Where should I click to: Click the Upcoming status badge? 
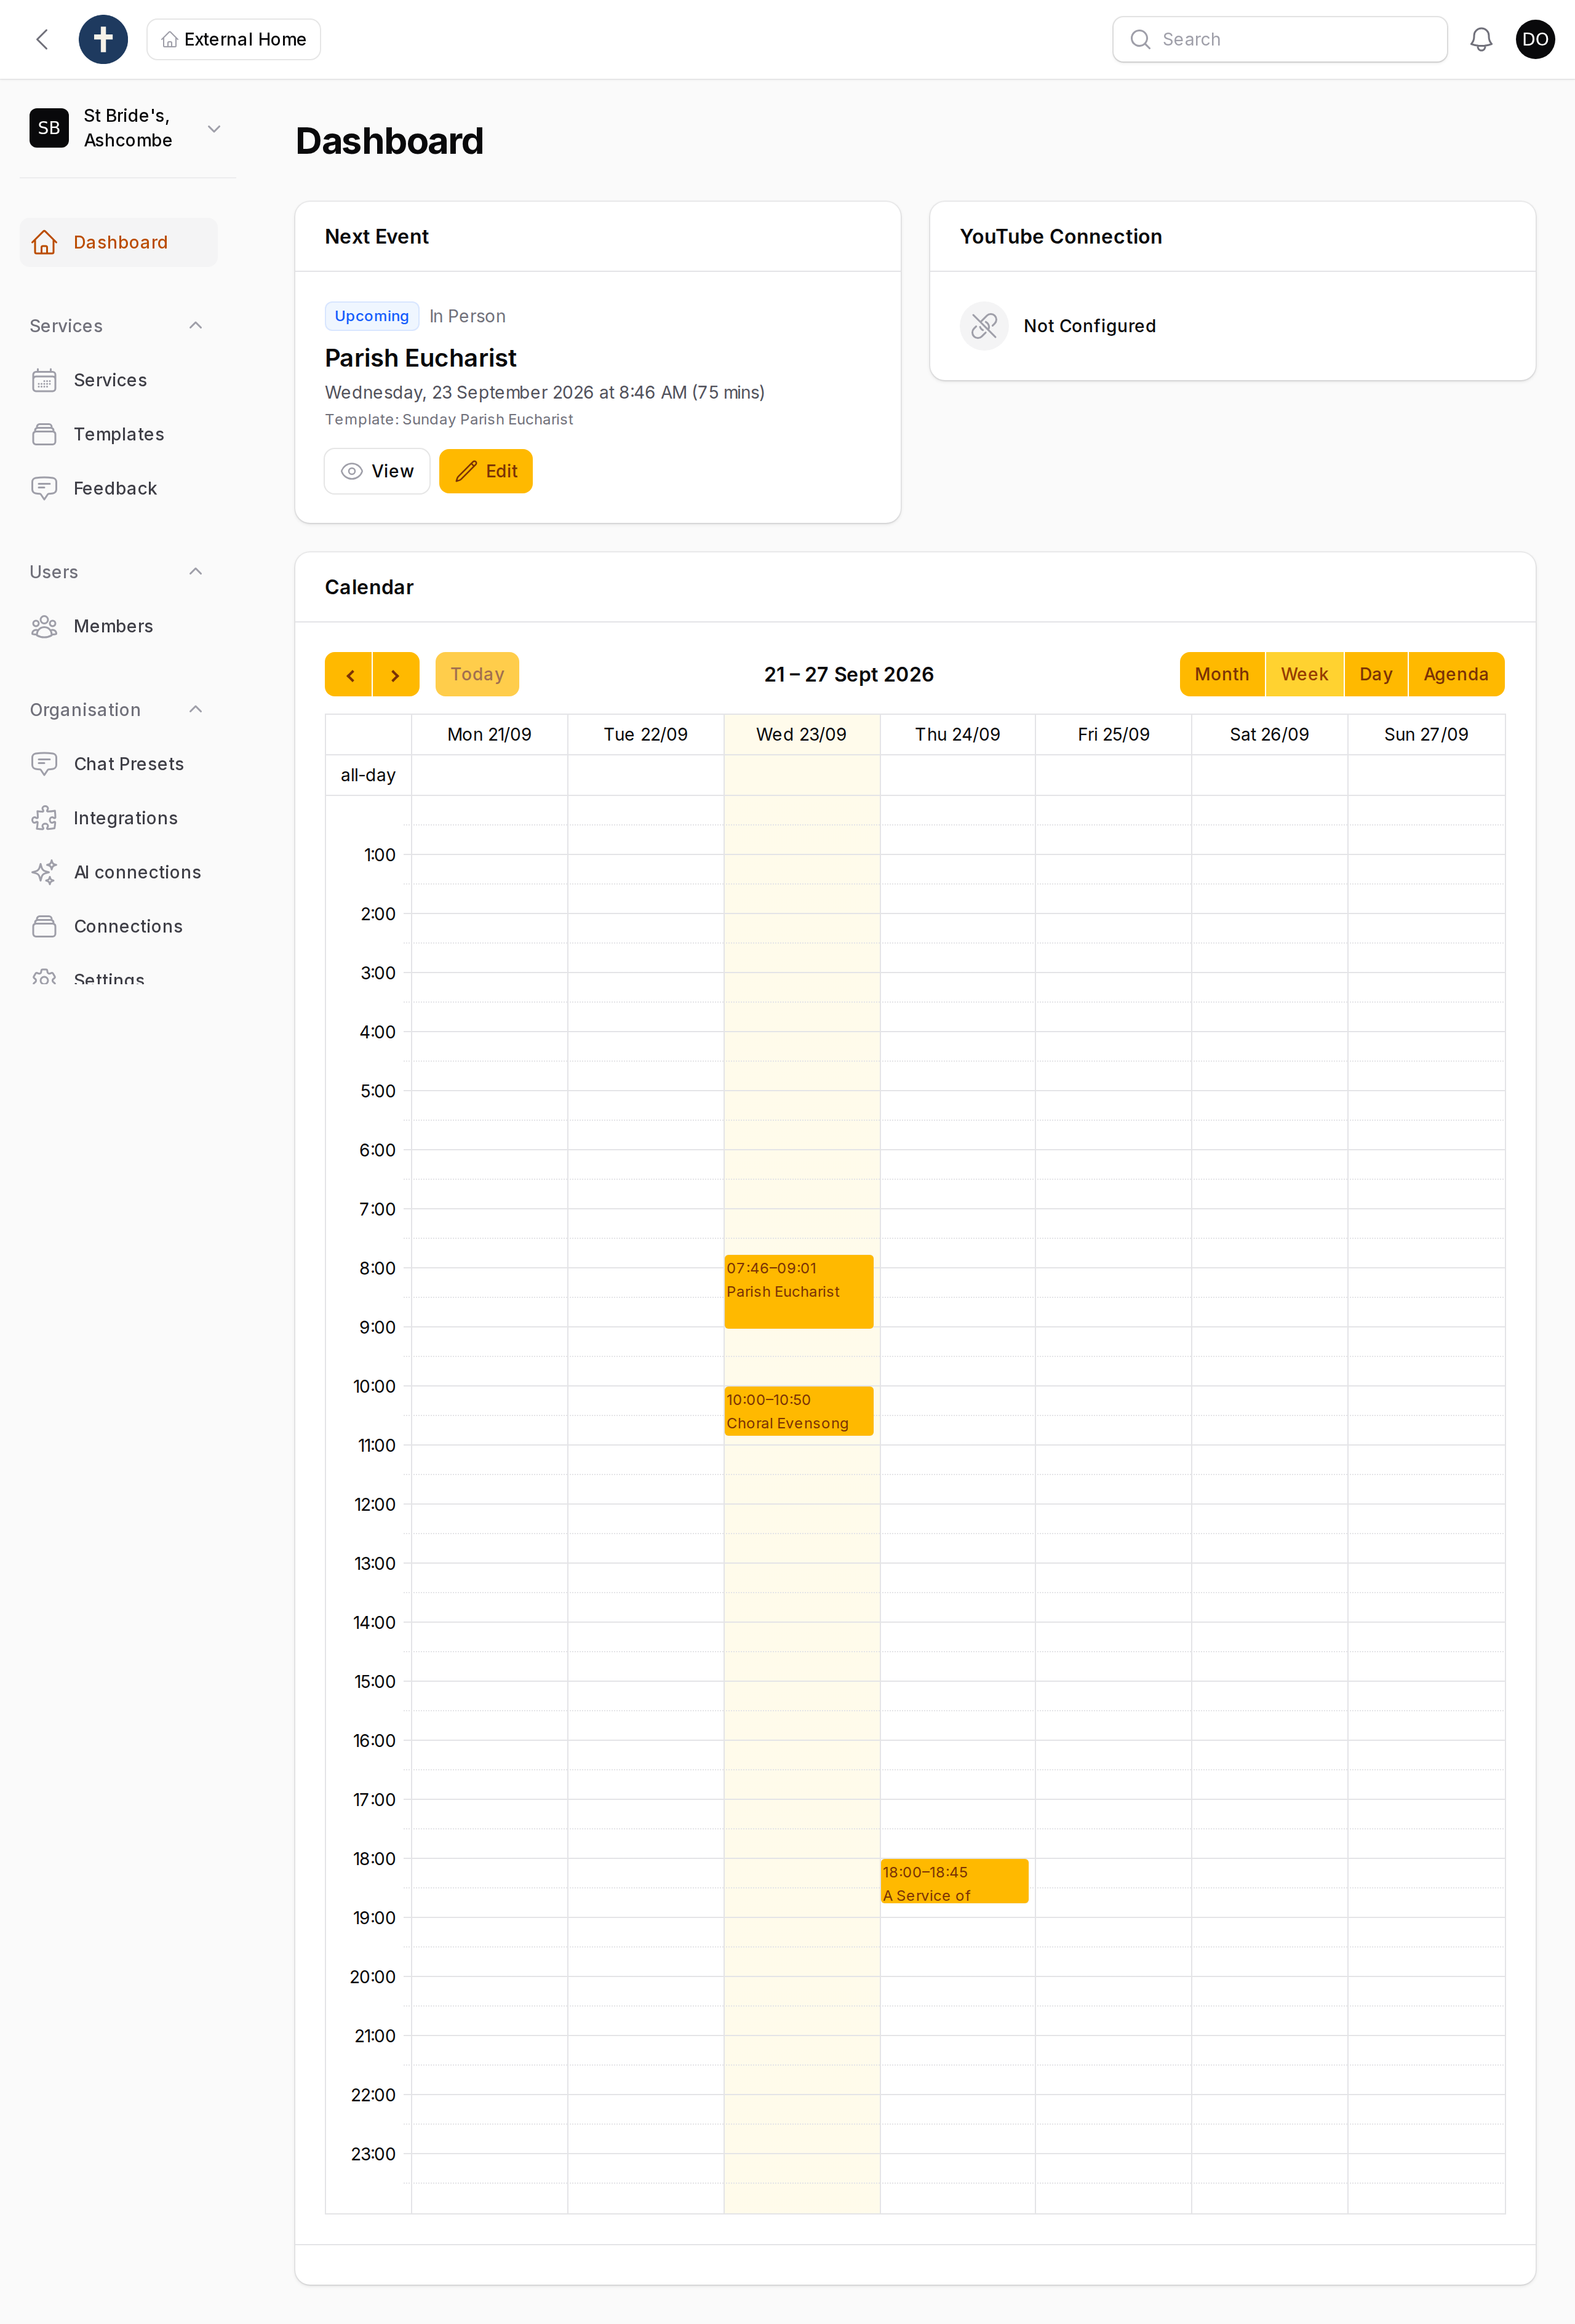372,316
